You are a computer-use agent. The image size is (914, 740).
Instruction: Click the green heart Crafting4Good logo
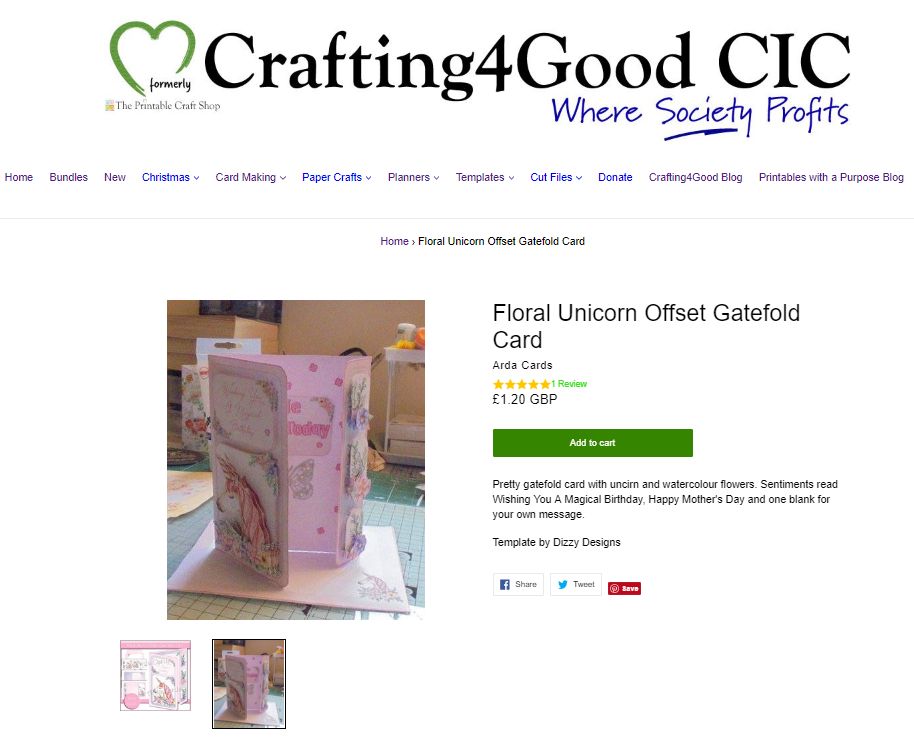click(x=153, y=58)
